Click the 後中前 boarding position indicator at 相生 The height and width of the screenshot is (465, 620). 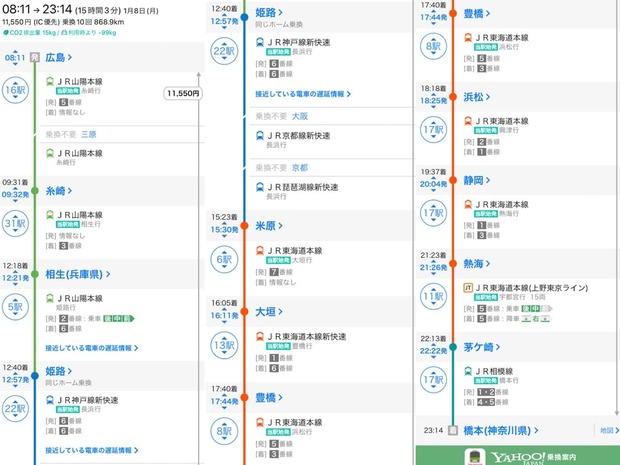[x=119, y=319]
